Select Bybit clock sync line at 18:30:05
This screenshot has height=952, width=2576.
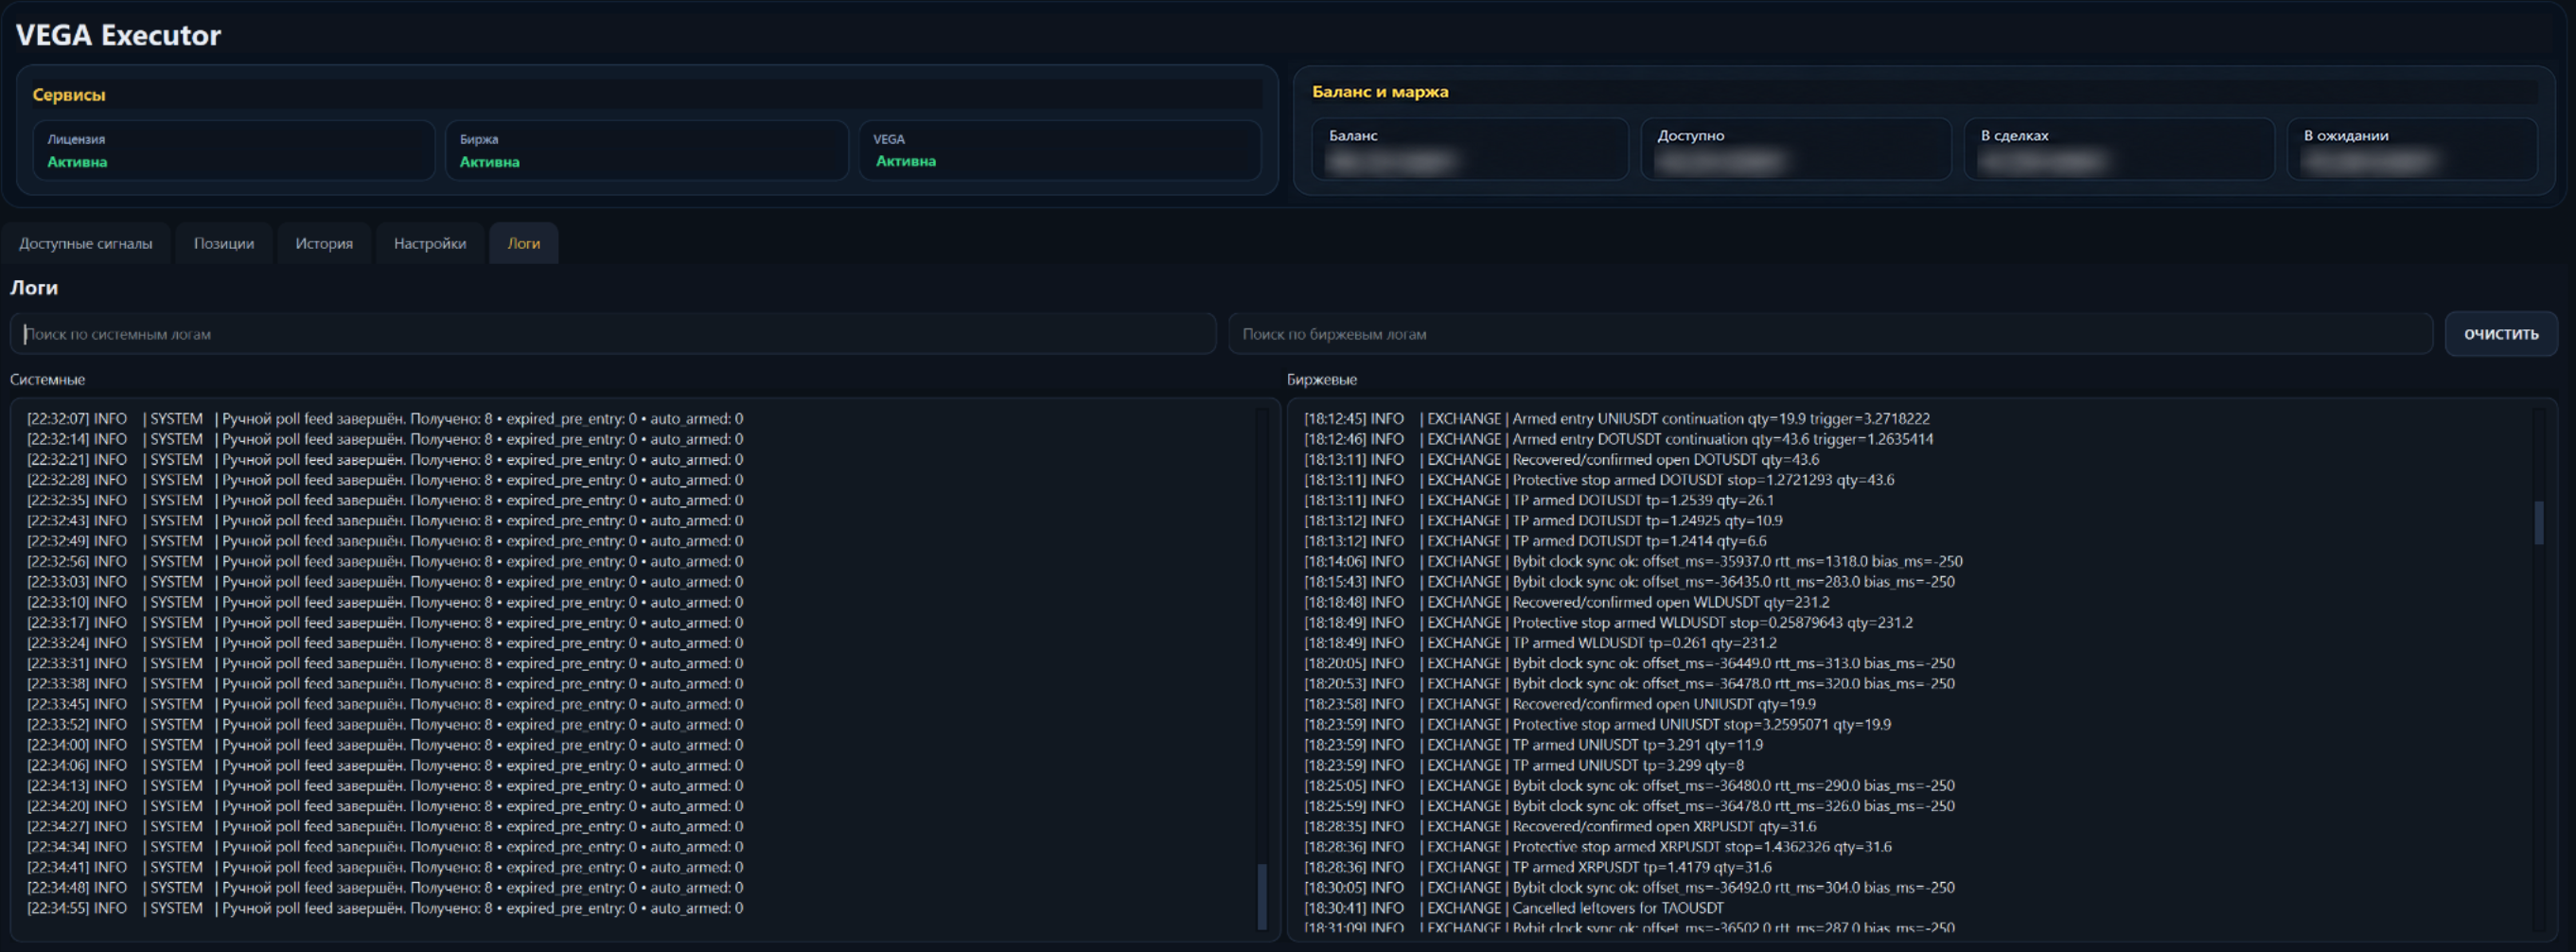1629,888
